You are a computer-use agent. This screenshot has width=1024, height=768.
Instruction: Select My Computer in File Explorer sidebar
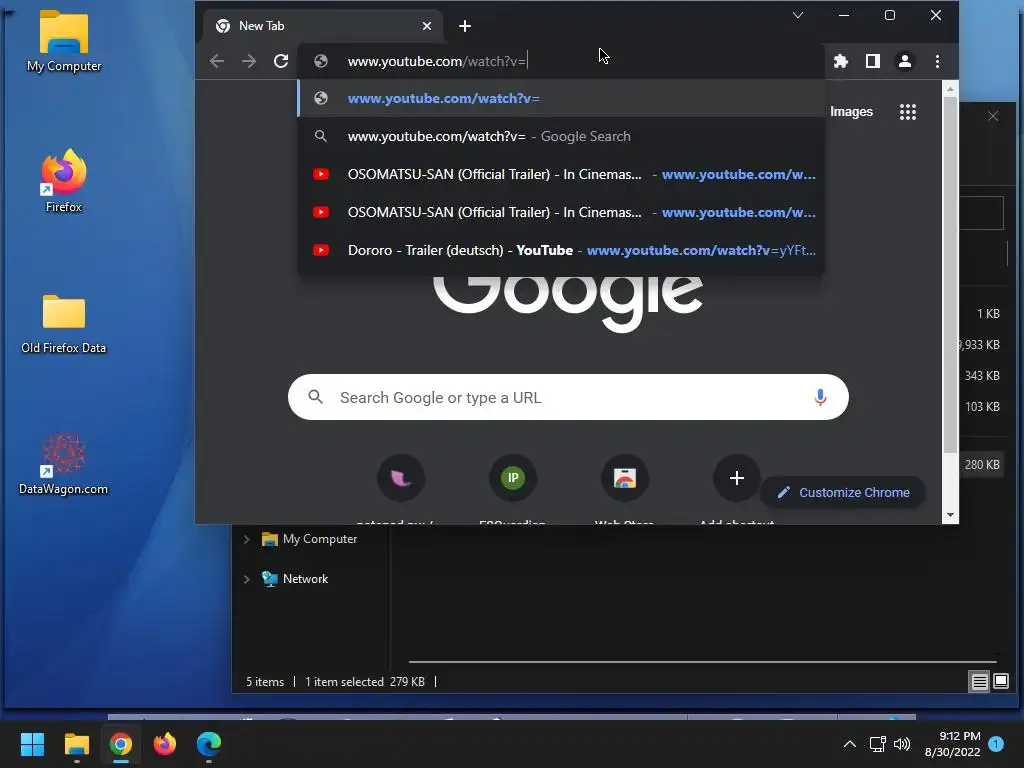[310, 539]
